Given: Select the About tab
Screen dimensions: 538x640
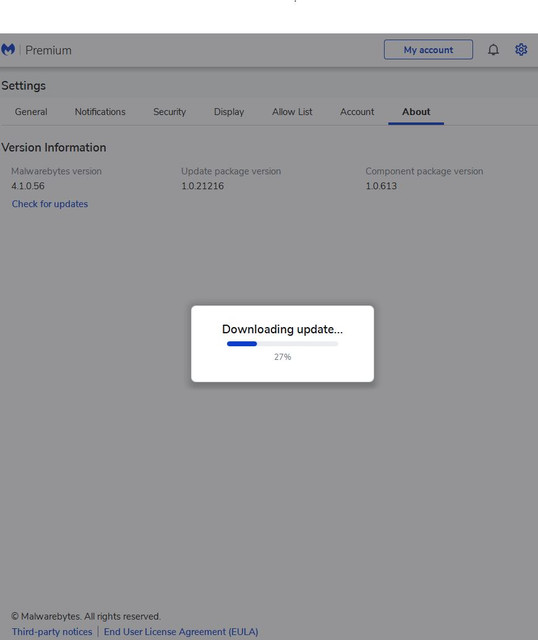Looking at the screenshot, I should [x=416, y=112].
